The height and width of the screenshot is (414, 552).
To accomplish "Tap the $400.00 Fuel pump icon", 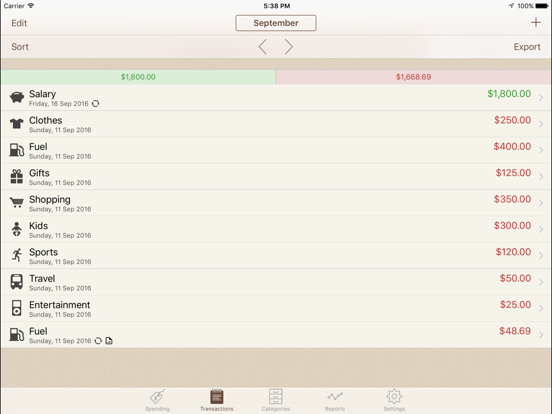I will click(17, 150).
